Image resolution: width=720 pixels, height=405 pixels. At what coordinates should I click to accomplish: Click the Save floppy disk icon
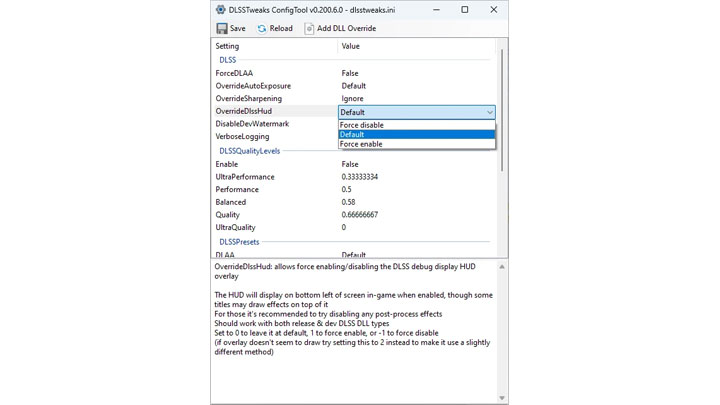(222, 28)
